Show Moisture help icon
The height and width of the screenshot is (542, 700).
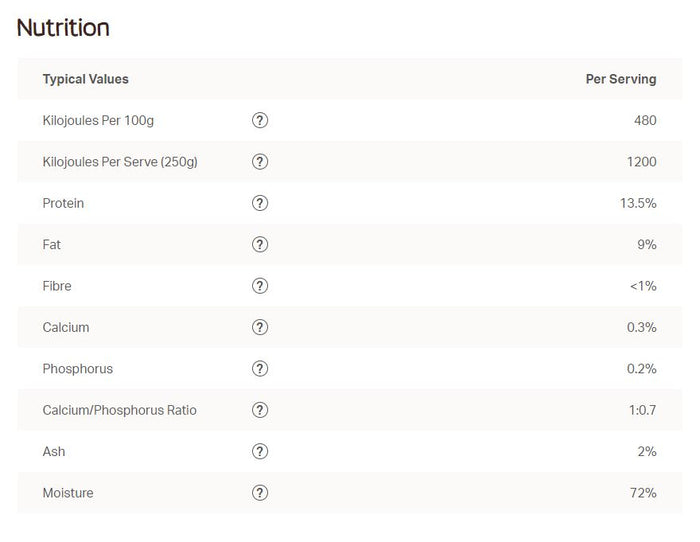click(260, 493)
